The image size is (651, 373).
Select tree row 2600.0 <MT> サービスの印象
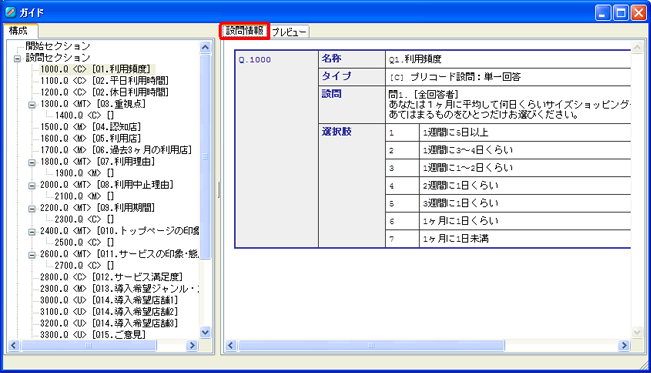tap(120, 254)
